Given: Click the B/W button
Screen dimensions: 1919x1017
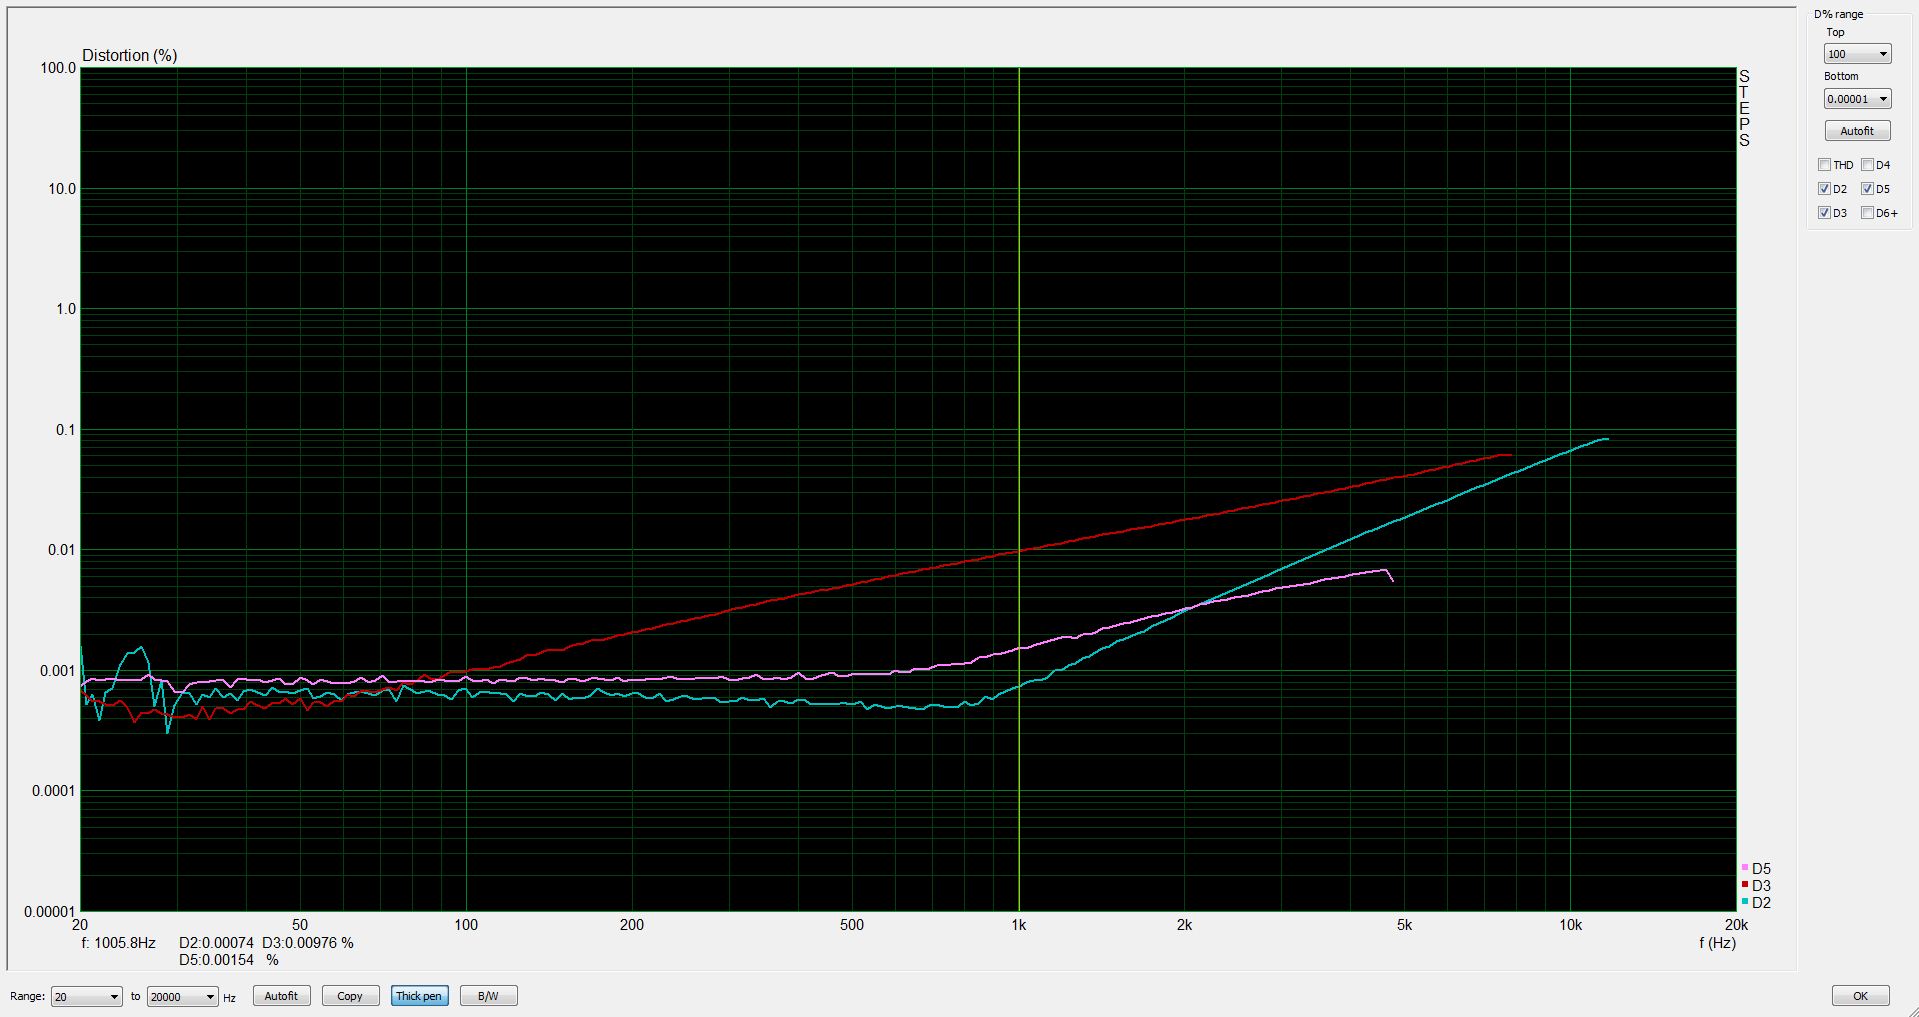Looking at the screenshot, I should 488,996.
